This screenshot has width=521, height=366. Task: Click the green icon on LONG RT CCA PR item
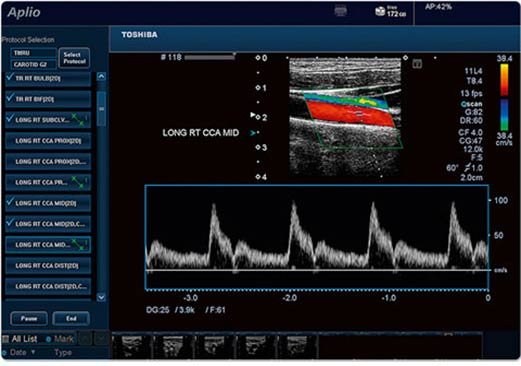click(79, 182)
